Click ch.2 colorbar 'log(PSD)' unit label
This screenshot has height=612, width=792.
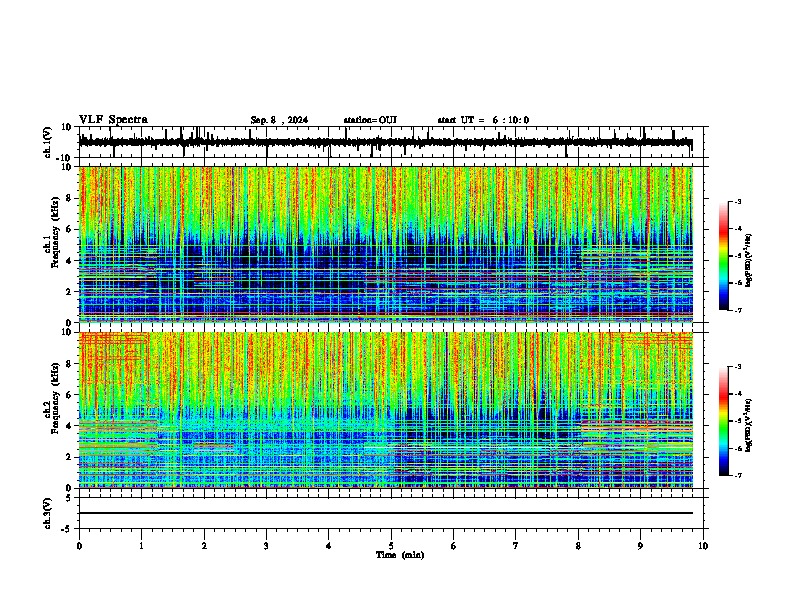pyautogui.click(x=749, y=425)
